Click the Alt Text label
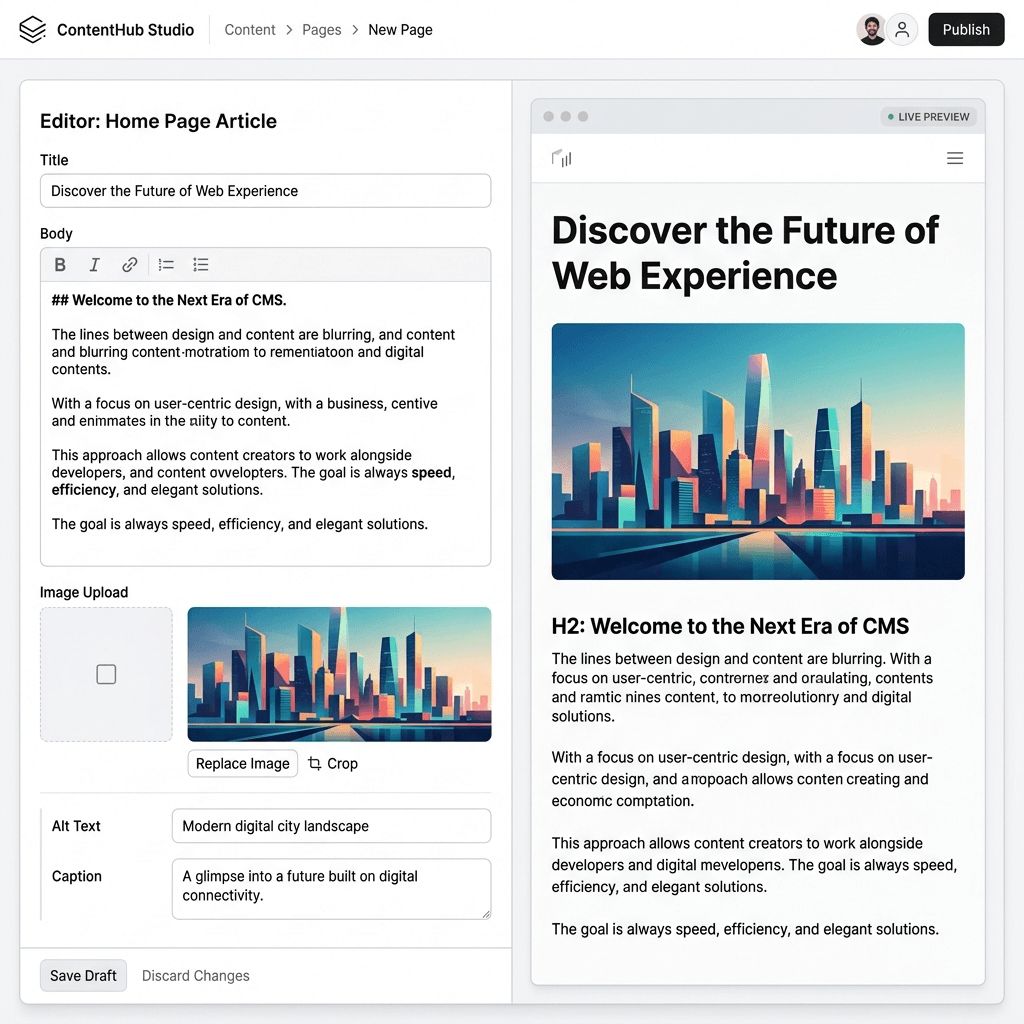This screenshot has width=1024, height=1024. pyautogui.click(x=76, y=826)
